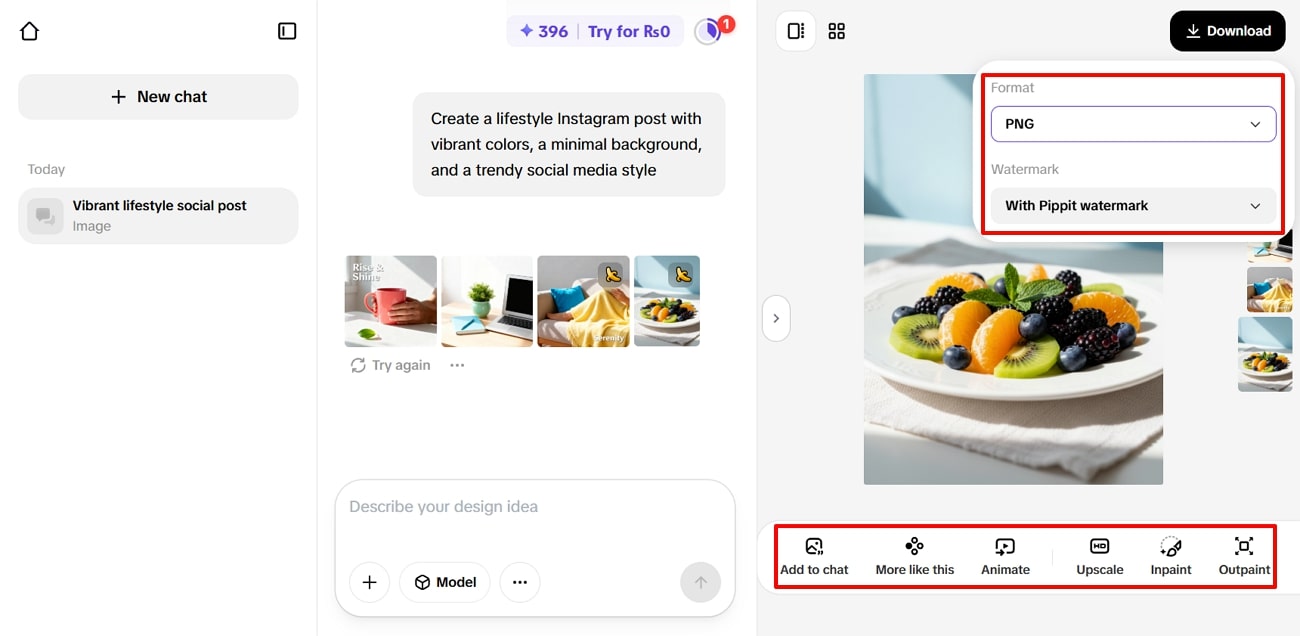Click the Try for Rs0 offer

point(628,31)
